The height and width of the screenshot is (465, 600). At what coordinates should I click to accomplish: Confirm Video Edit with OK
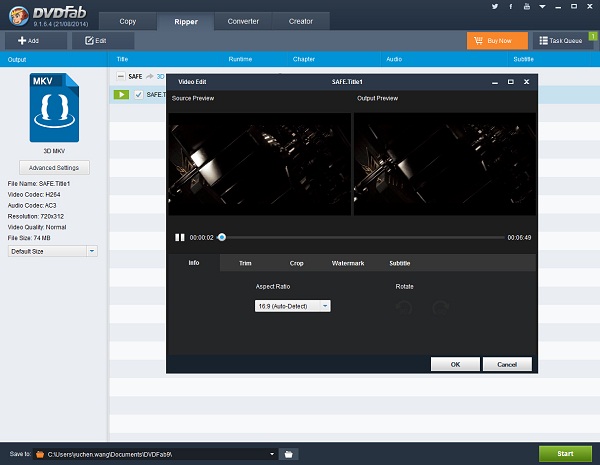click(455, 364)
